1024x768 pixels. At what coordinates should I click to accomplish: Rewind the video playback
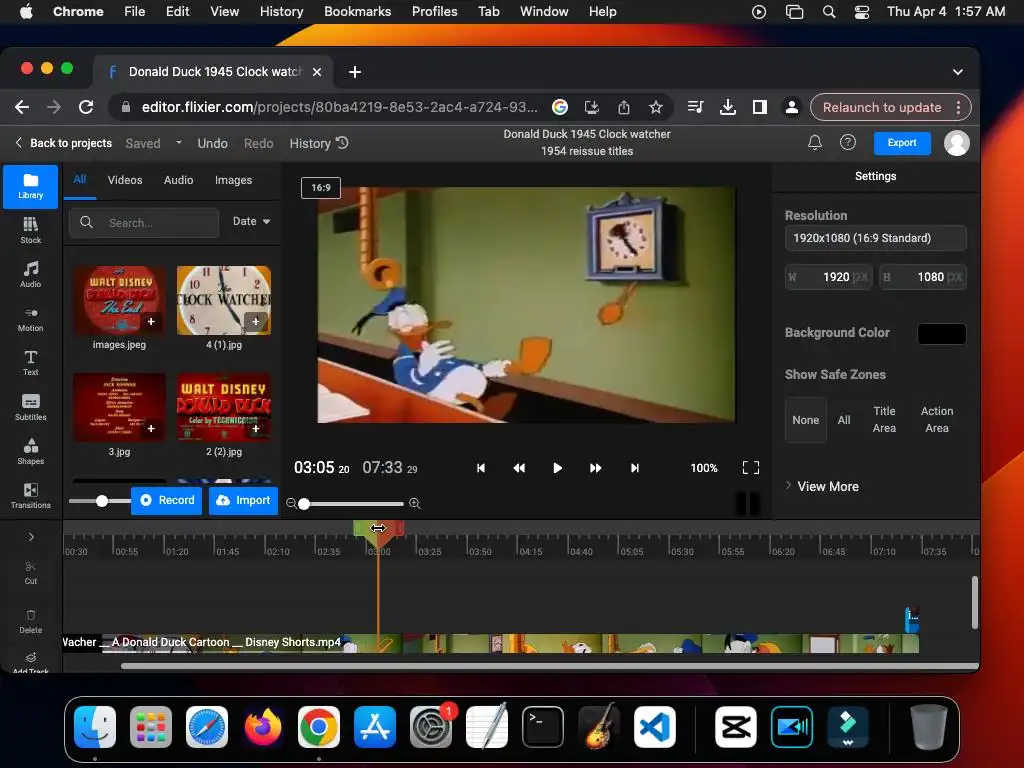pos(519,468)
